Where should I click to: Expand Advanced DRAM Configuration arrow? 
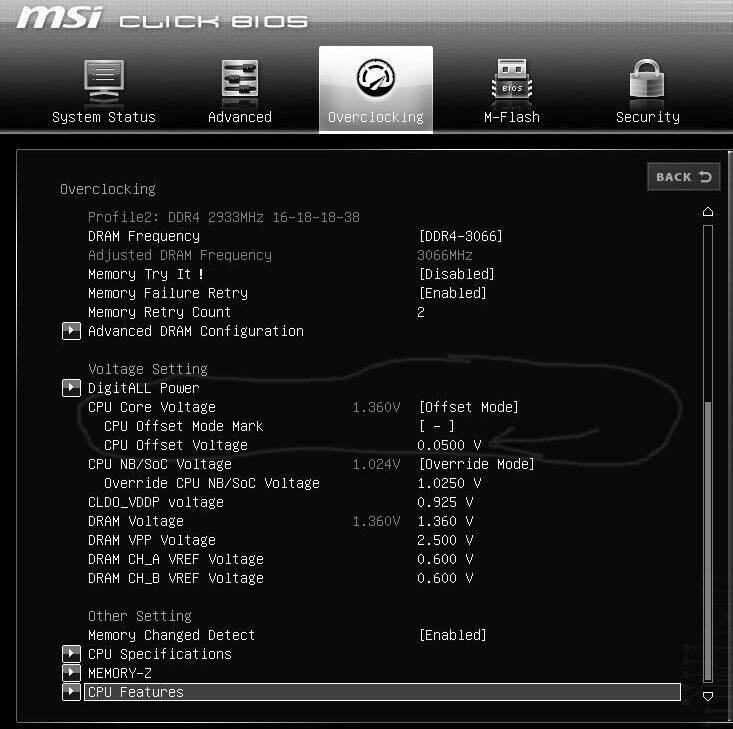(x=72, y=331)
